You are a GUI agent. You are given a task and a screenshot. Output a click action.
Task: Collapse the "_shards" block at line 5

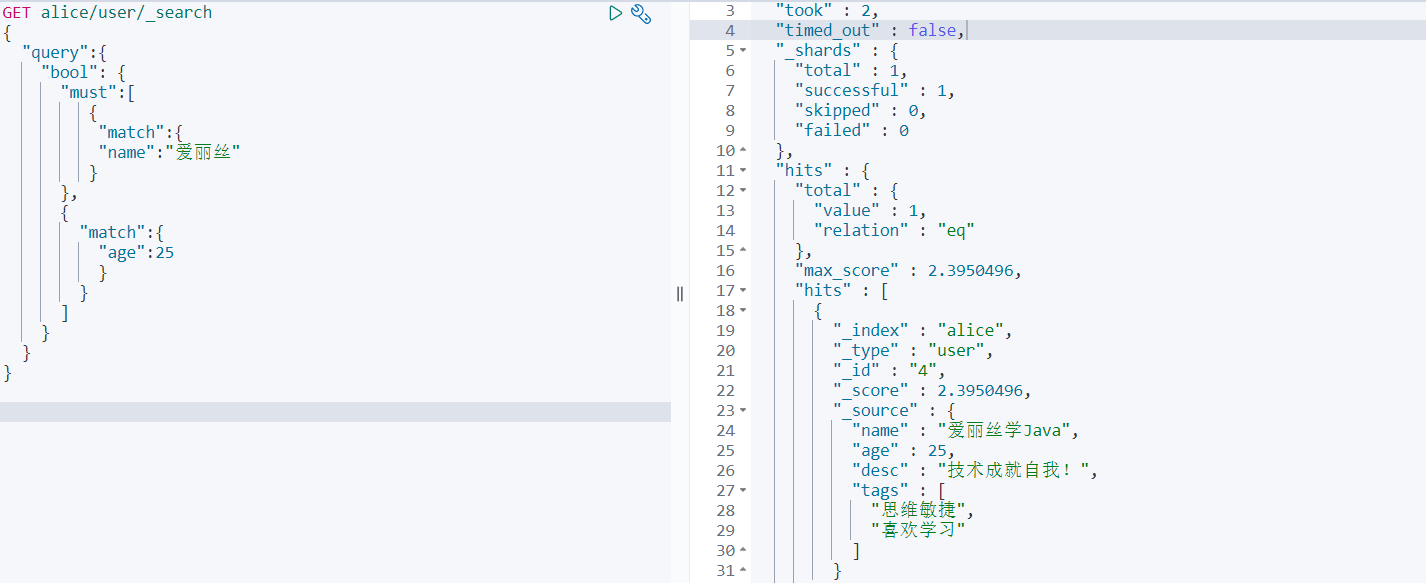click(743, 51)
